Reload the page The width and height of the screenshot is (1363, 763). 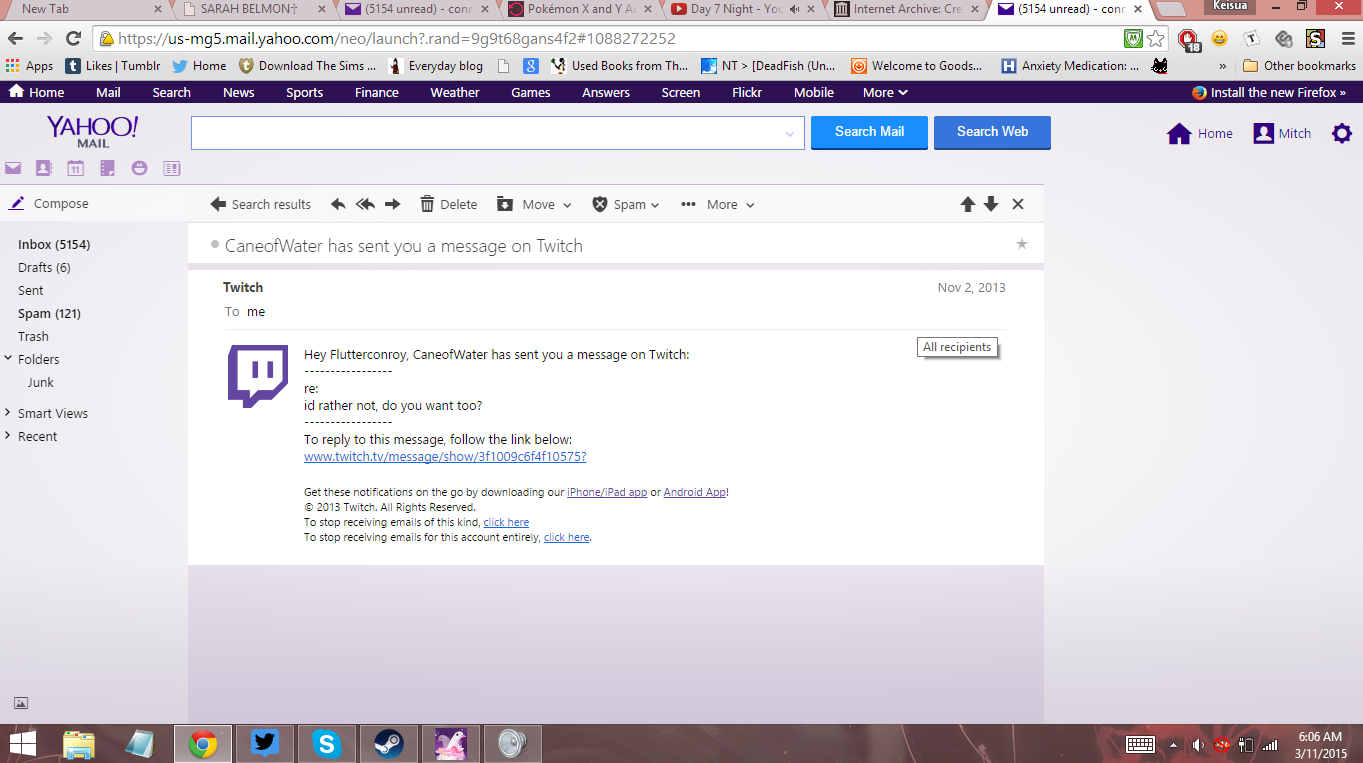coord(73,39)
